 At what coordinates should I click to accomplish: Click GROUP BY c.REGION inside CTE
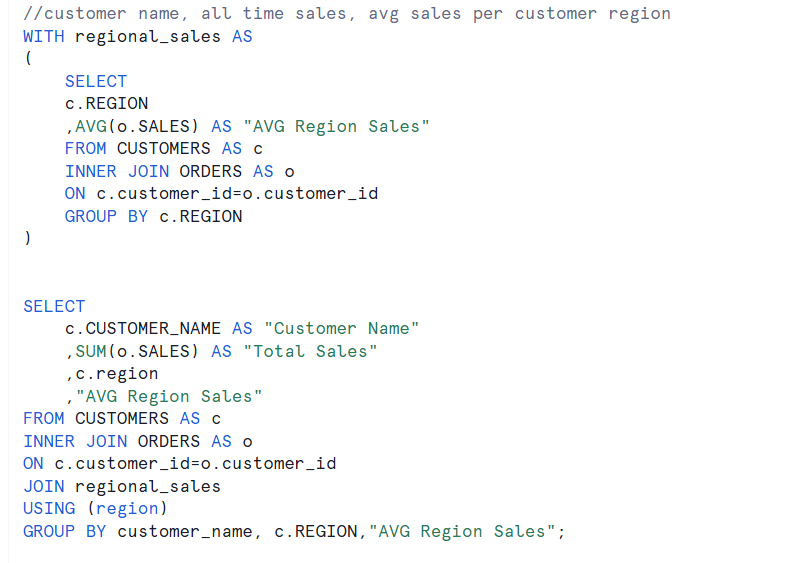[x=154, y=216]
